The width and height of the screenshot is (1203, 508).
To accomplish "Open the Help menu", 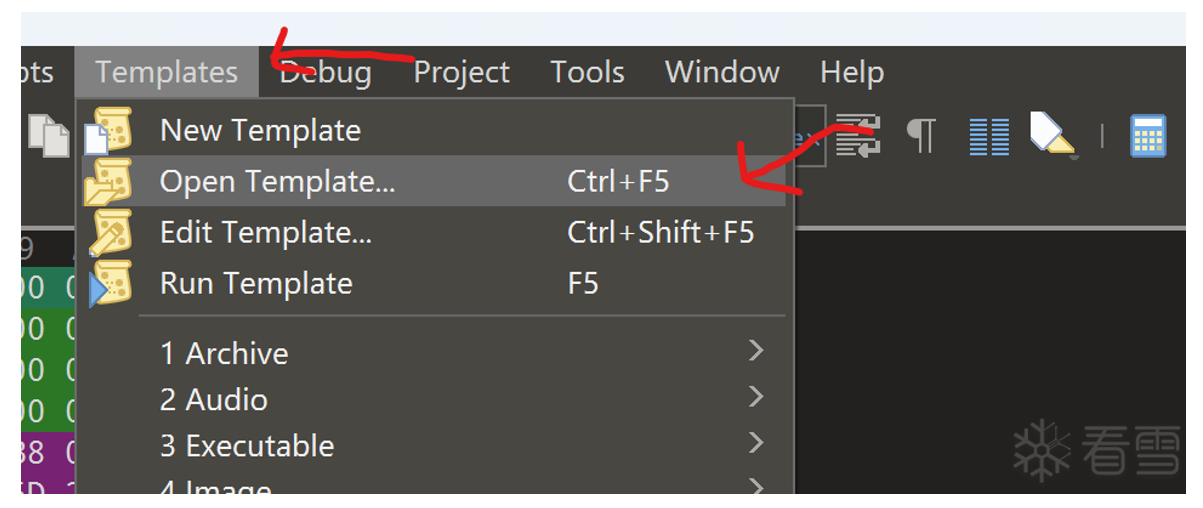I will coord(851,72).
